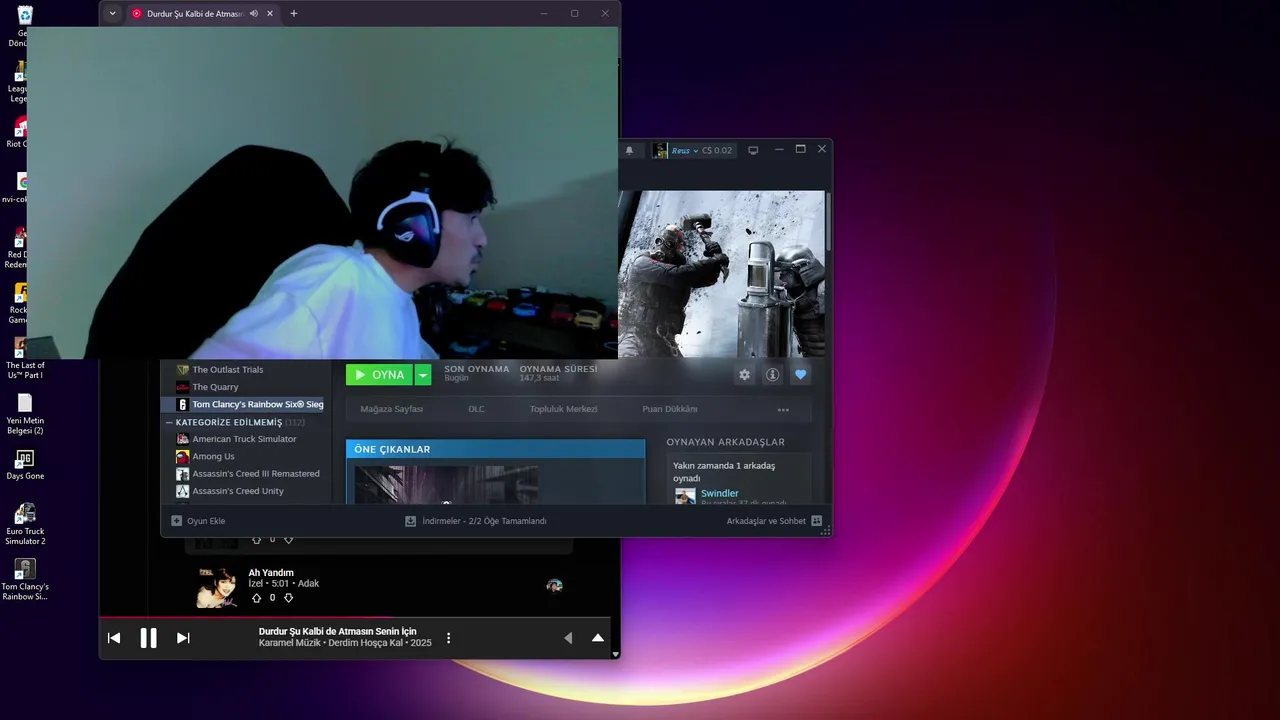Click the Oyun Ekle label
The height and width of the screenshot is (720, 1280).
coord(206,521)
